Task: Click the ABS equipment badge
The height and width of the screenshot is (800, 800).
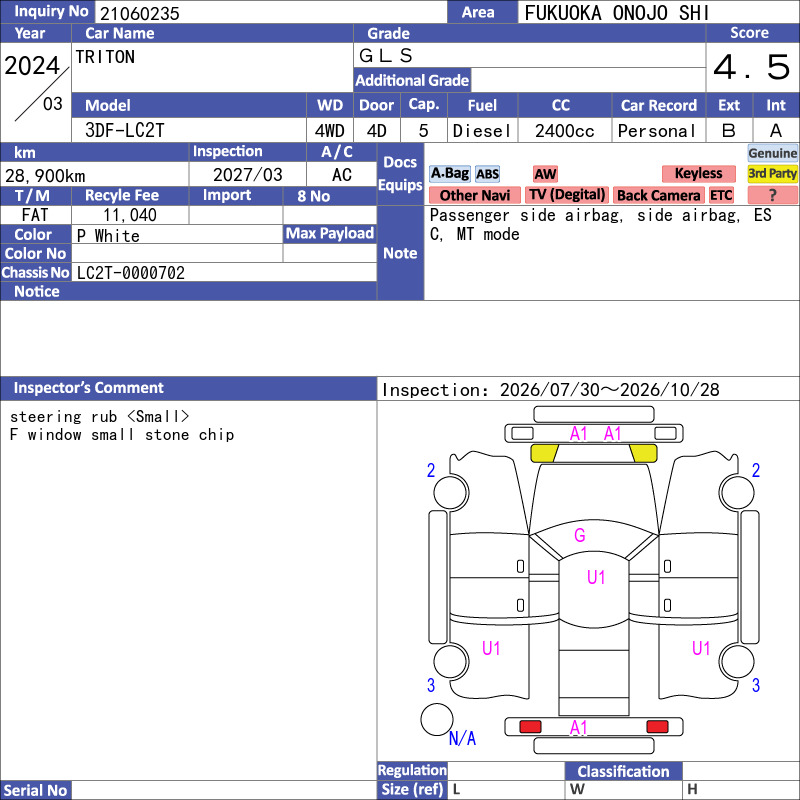Action: [487, 174]
